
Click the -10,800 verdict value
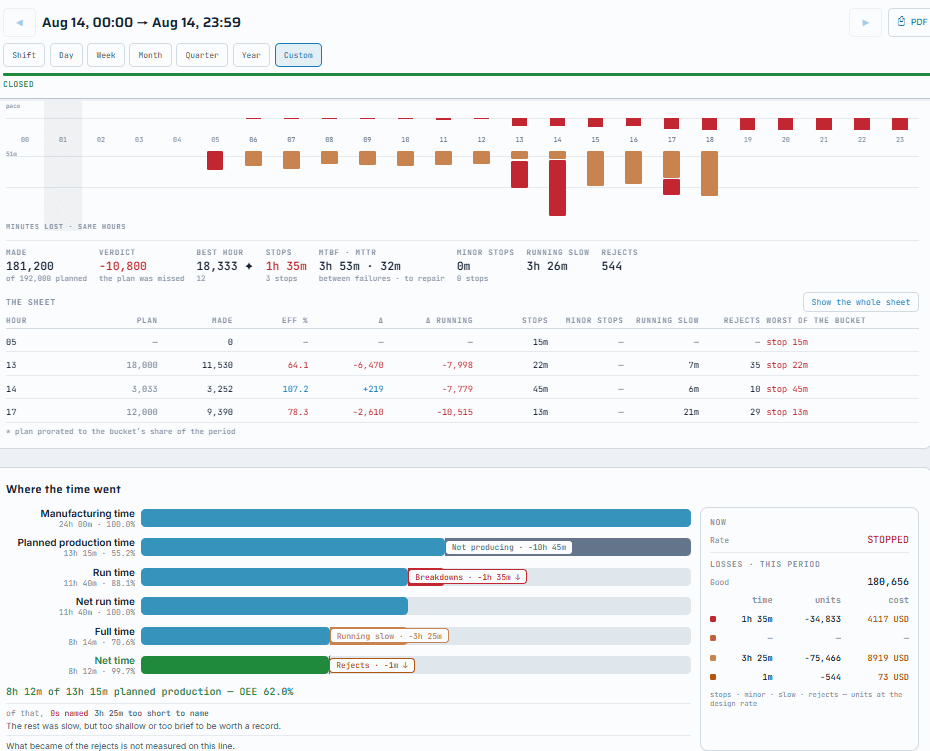[x=123, y=266]
